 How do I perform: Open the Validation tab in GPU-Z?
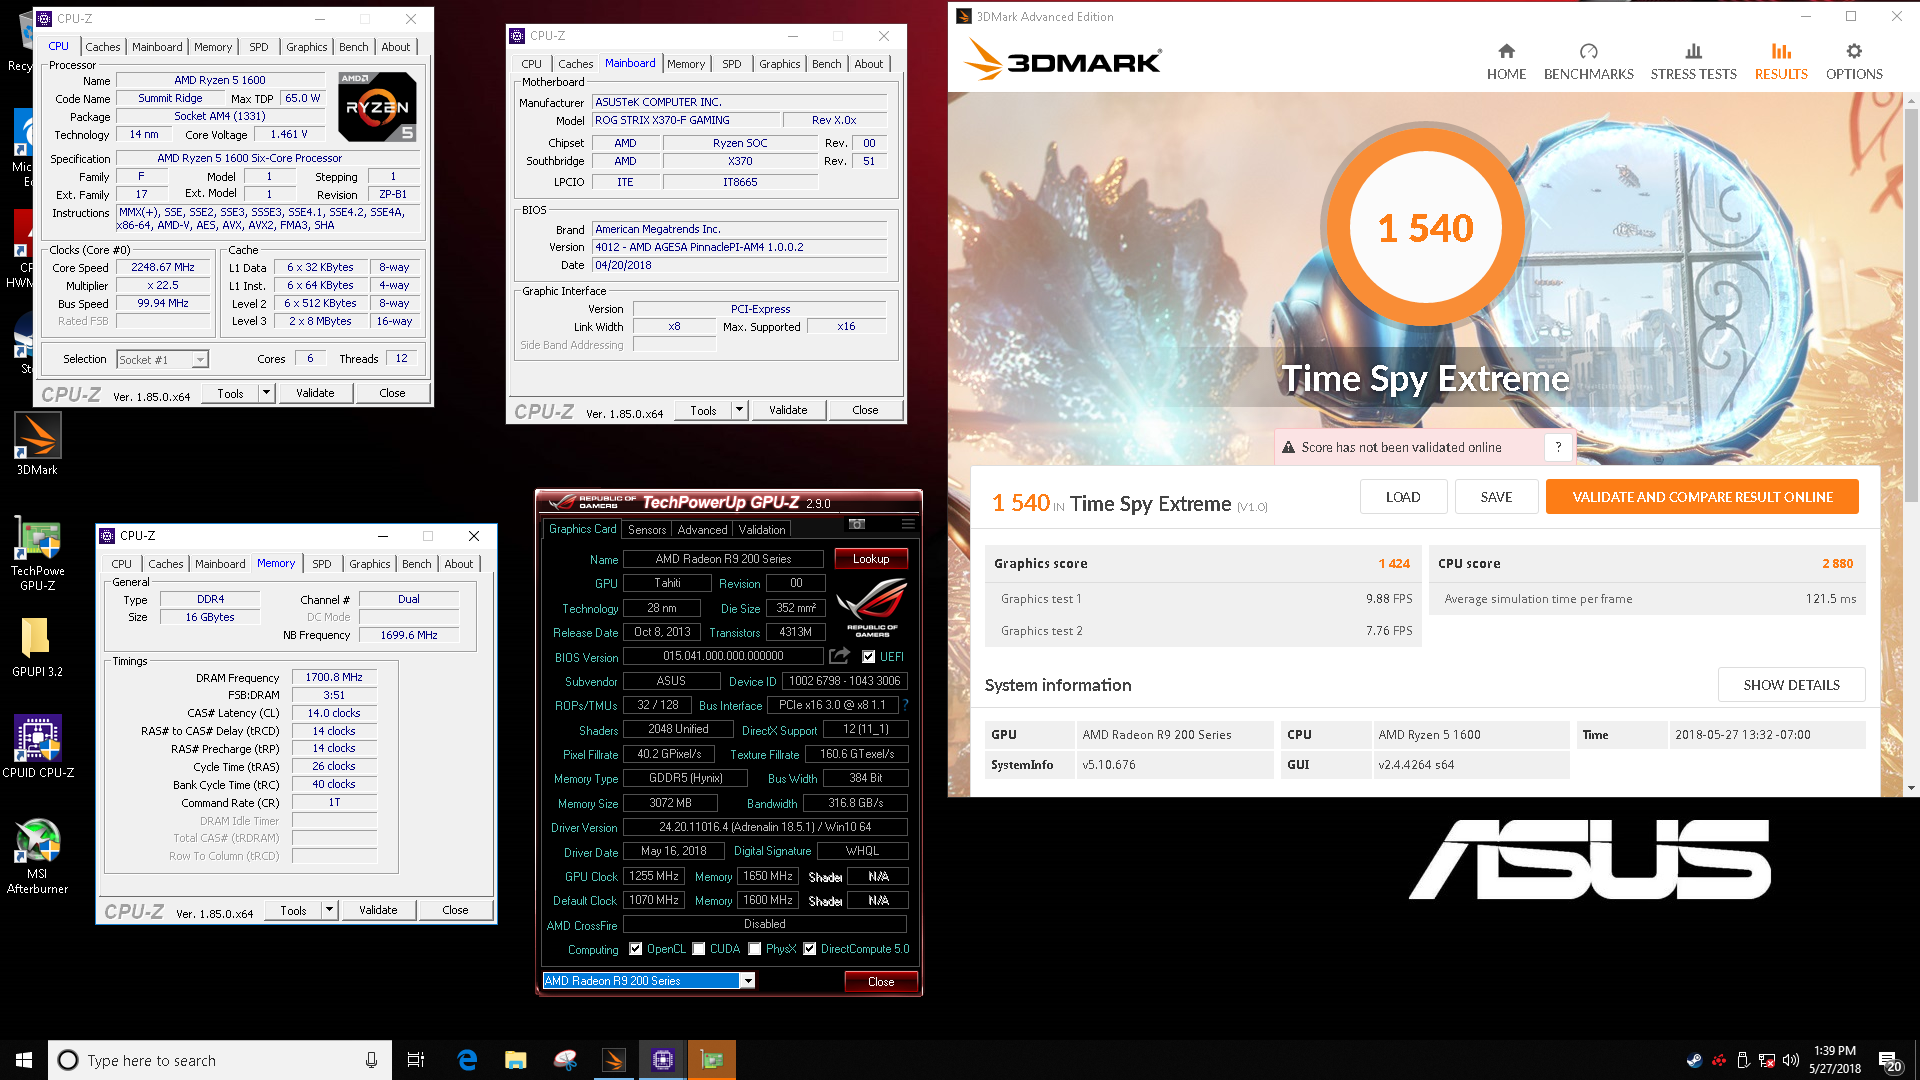(x=762, y=530)
